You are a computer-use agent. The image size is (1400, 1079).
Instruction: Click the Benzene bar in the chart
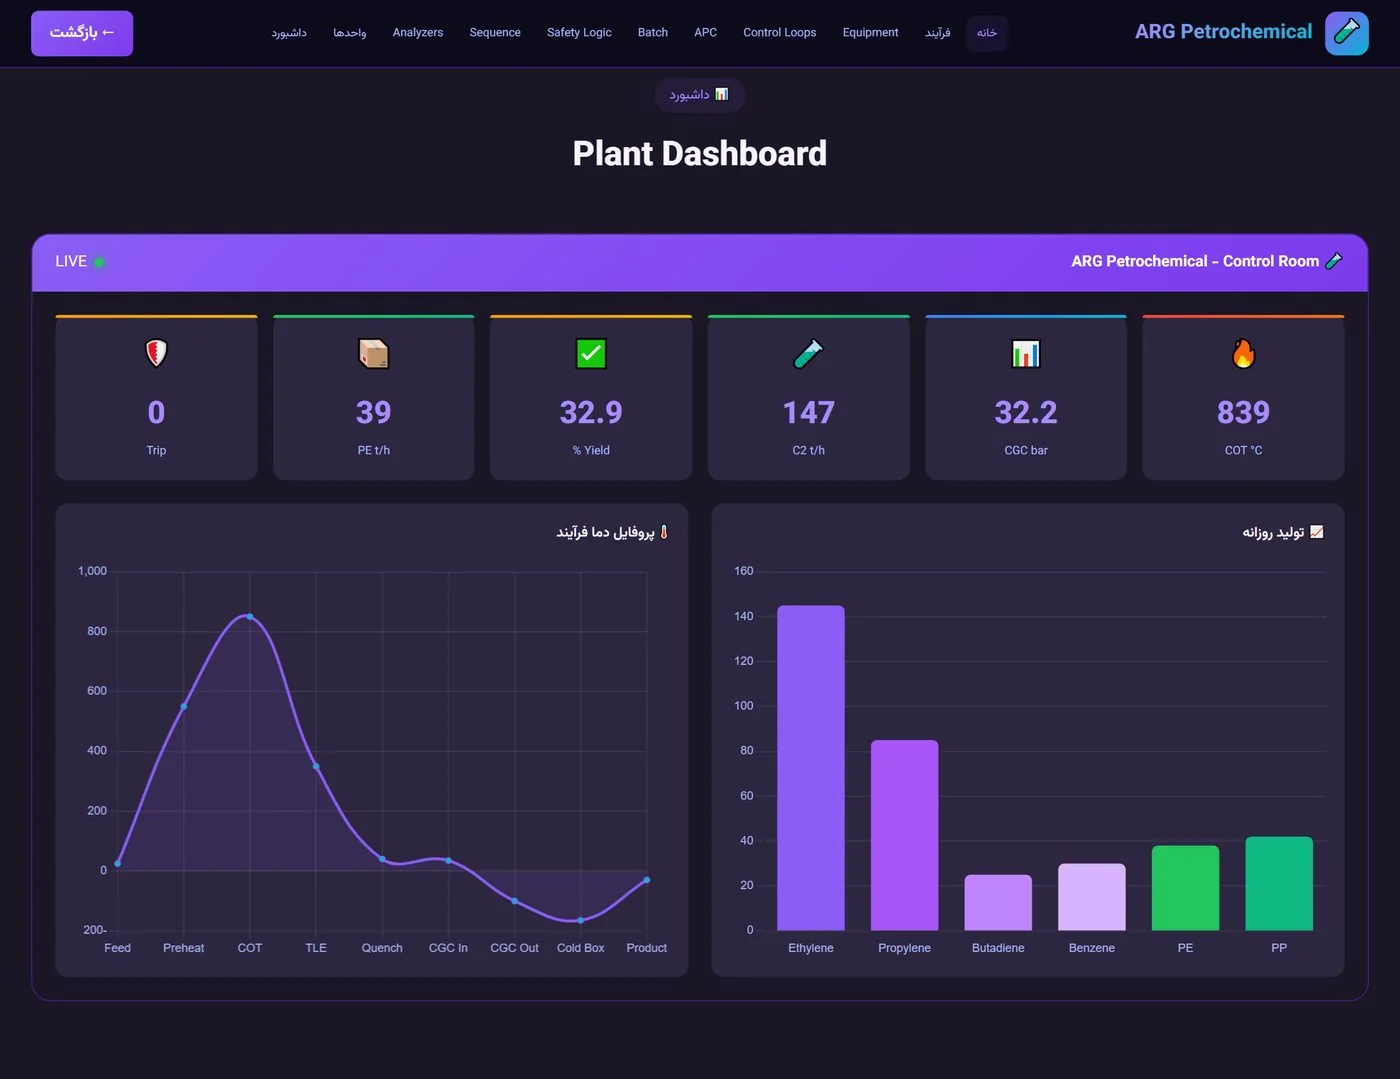click(x=1092, y=897)
